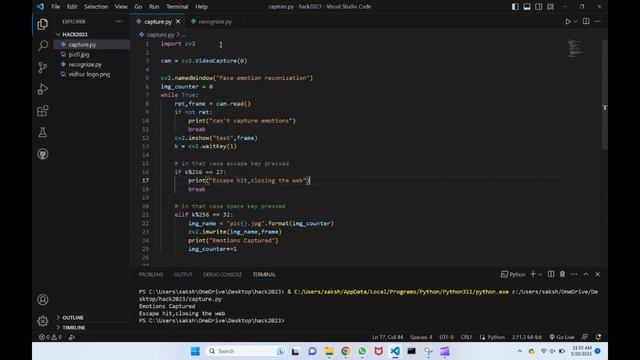The image size is (640, 360).
Task: Run the Python file with play button
Action: point(567,21)
